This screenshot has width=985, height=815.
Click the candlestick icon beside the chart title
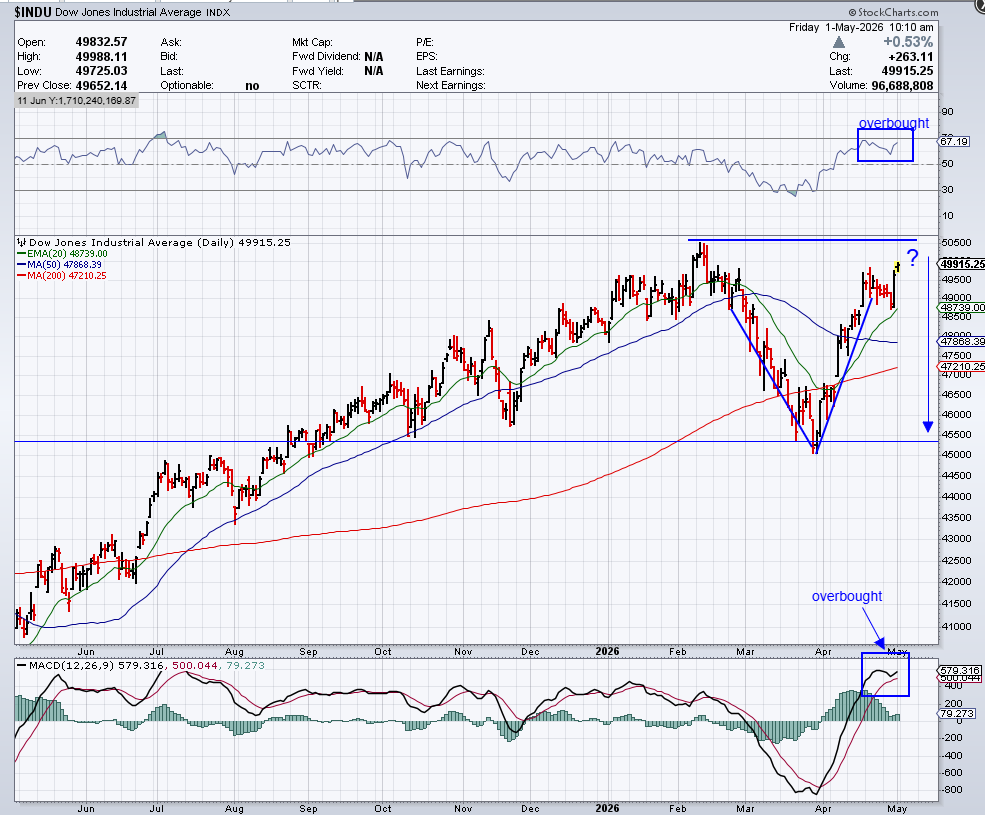coord(21,243)
